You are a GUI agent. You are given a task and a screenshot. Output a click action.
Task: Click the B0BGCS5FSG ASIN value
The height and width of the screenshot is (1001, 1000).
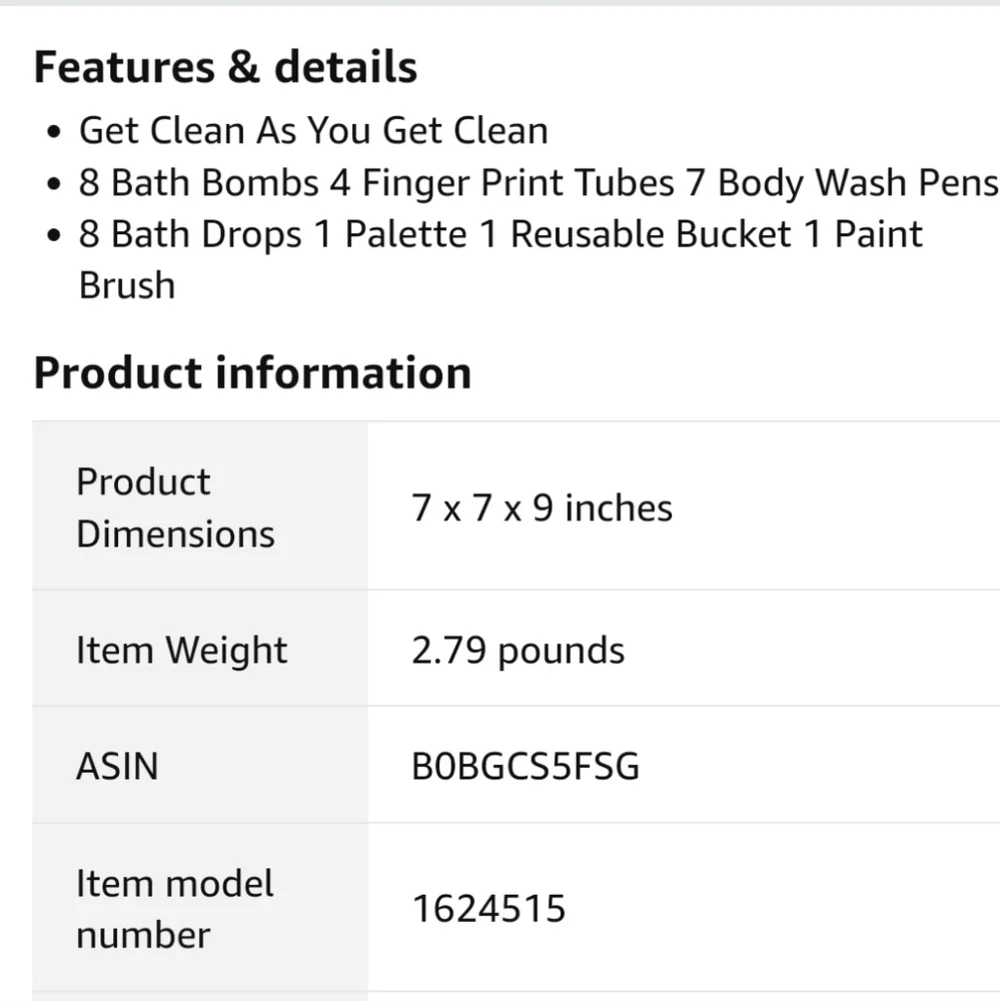tap(525, 766)
